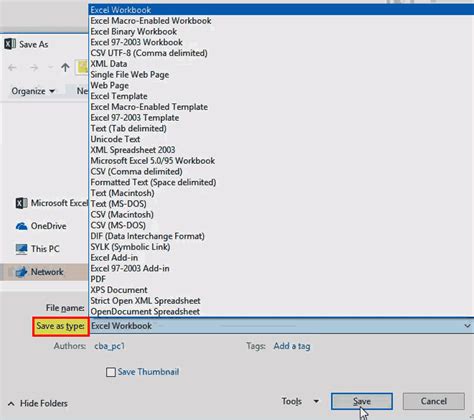Choose Web Page format option
The height and width of the screenshot is (420, 474).
[281, 85]
